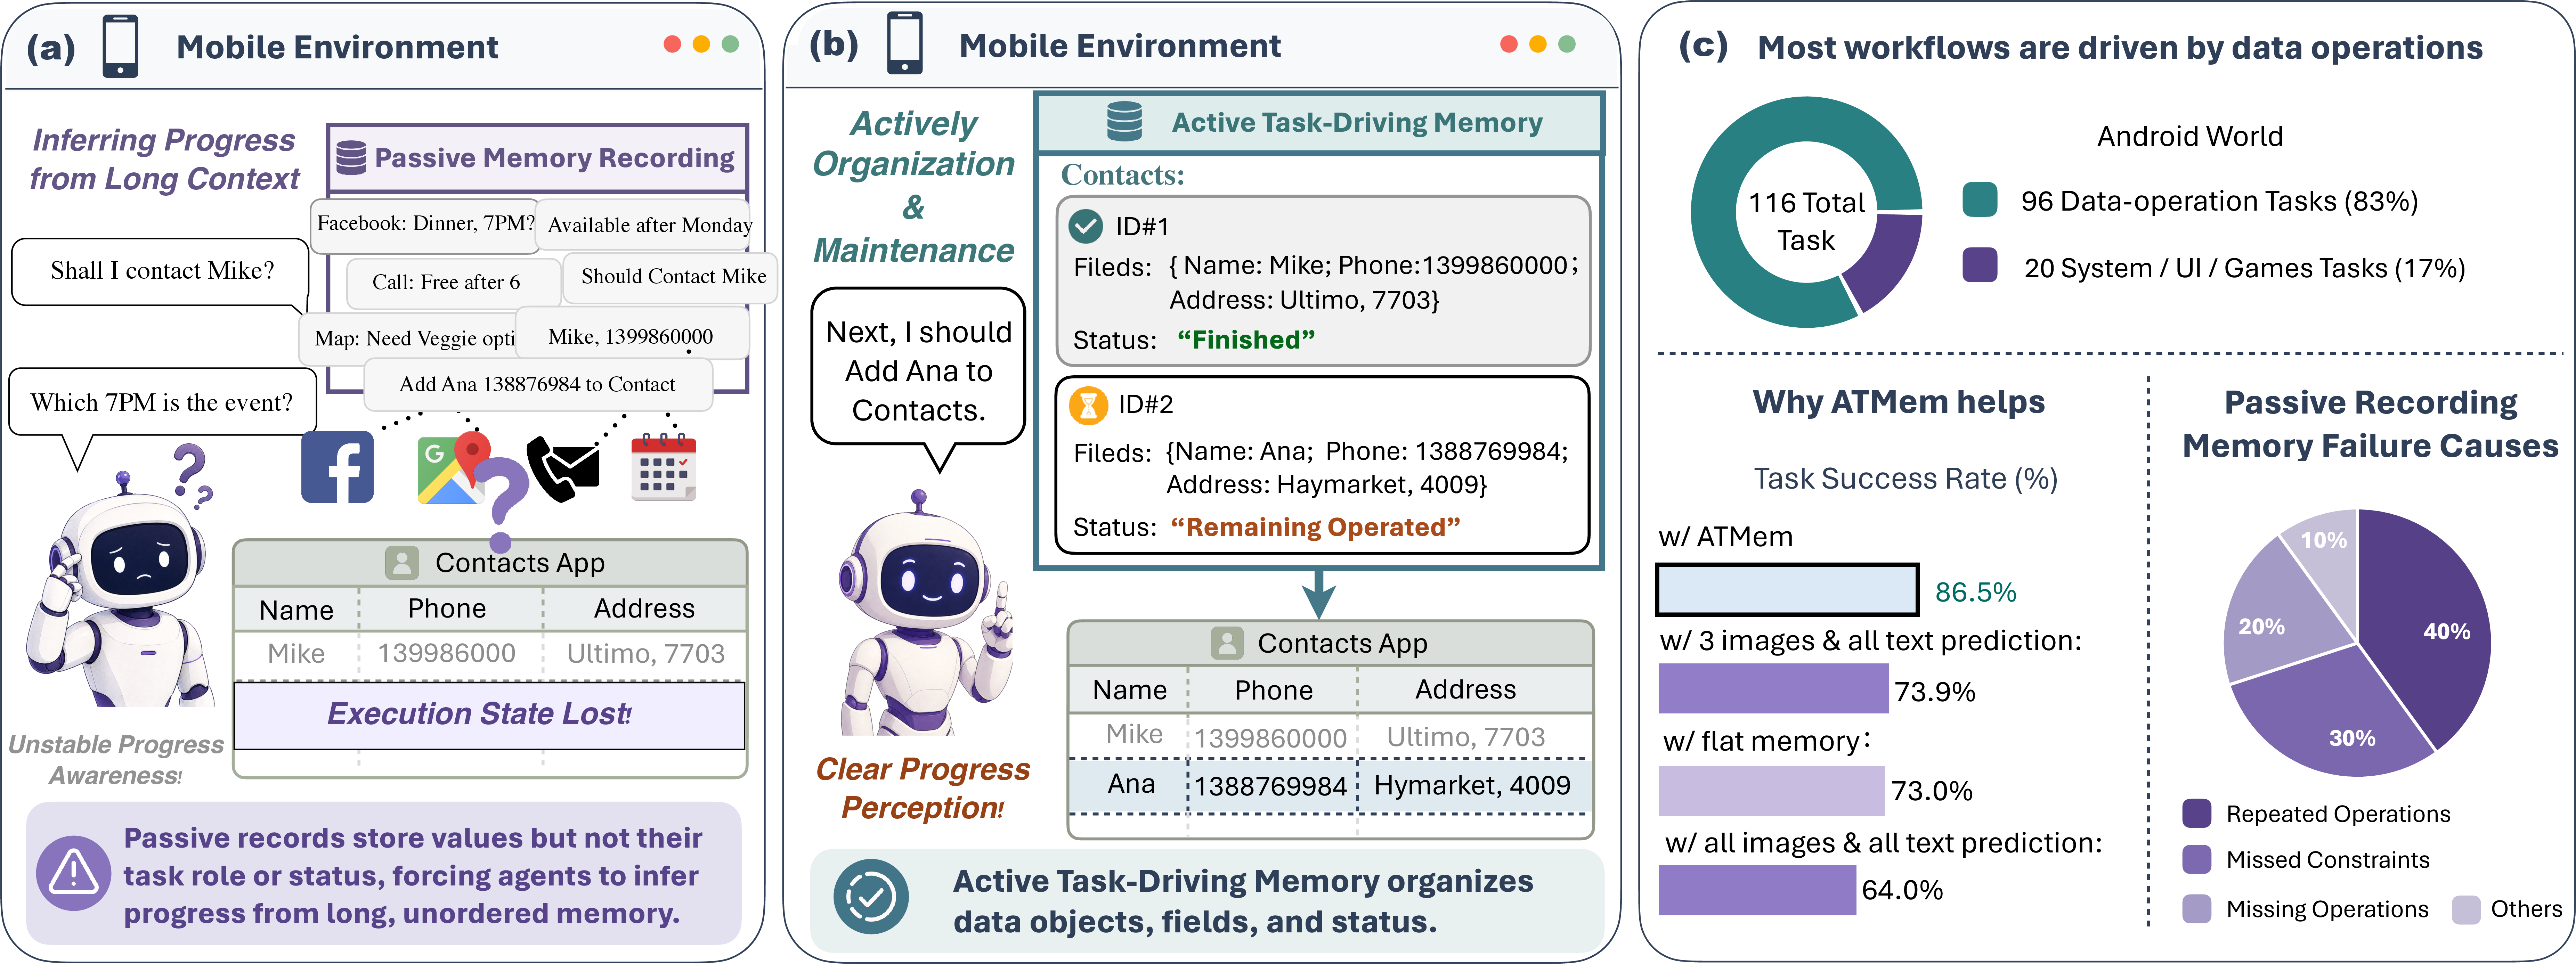
Task: Click 'Ana' in panel (b) Contacts App table
Action: pyautogui.click(x=1131, y=784)
